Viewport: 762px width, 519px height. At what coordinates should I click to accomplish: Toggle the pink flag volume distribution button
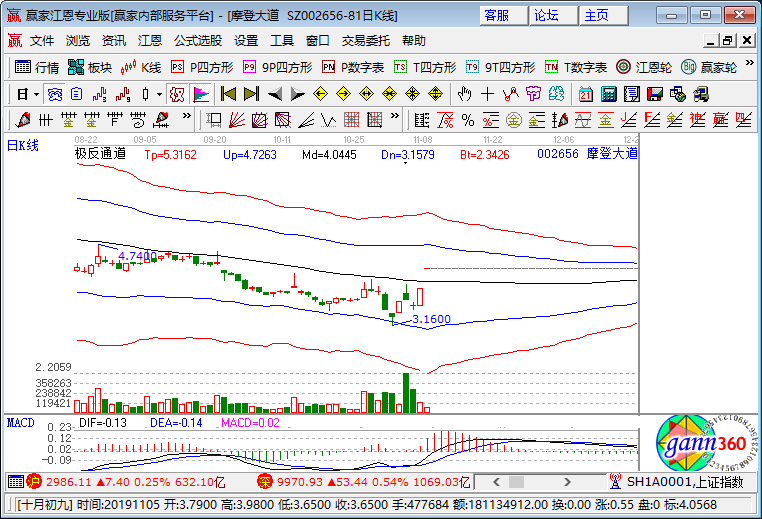201,94
